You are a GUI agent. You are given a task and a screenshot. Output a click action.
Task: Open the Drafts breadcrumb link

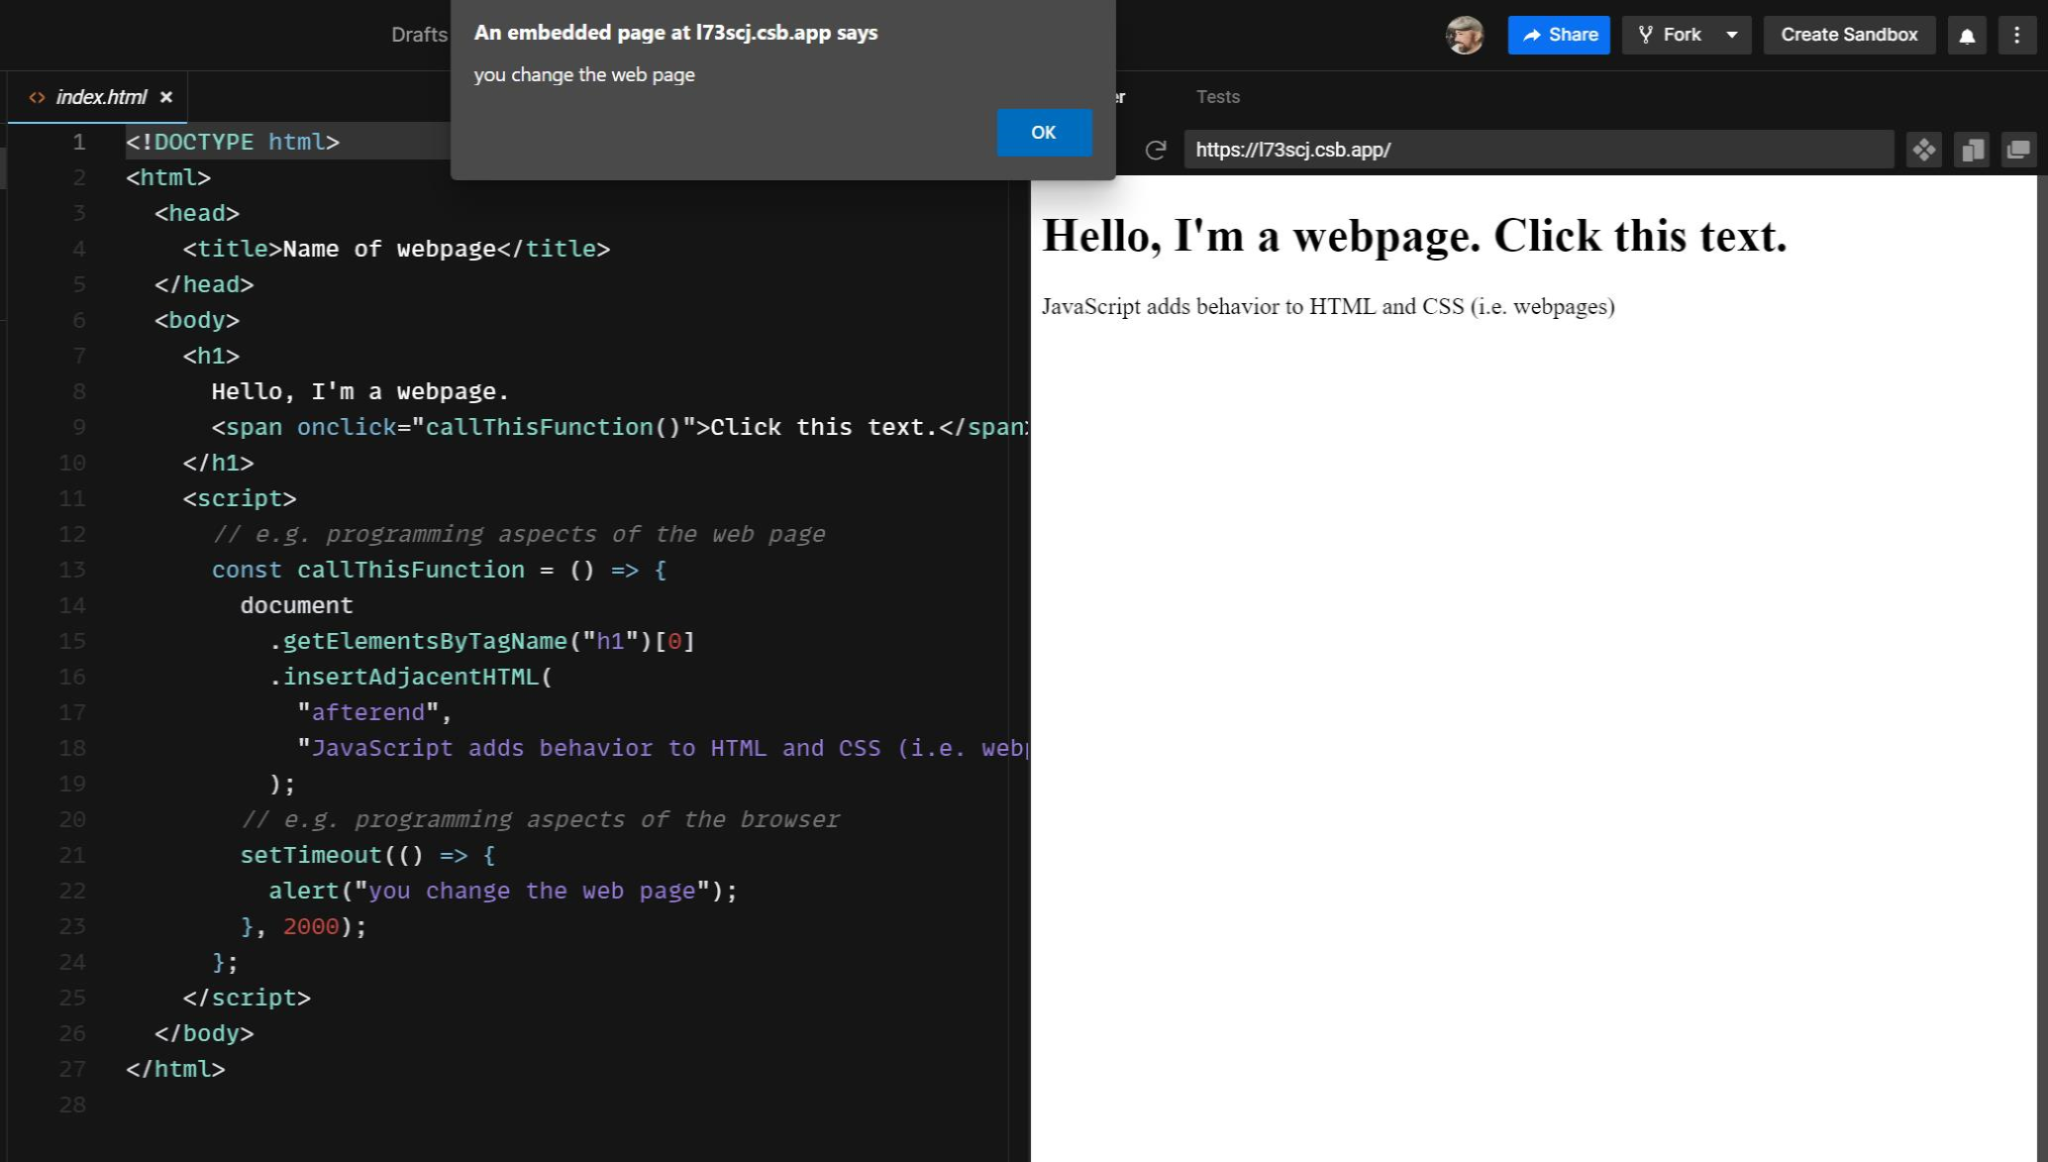(418, 35)
